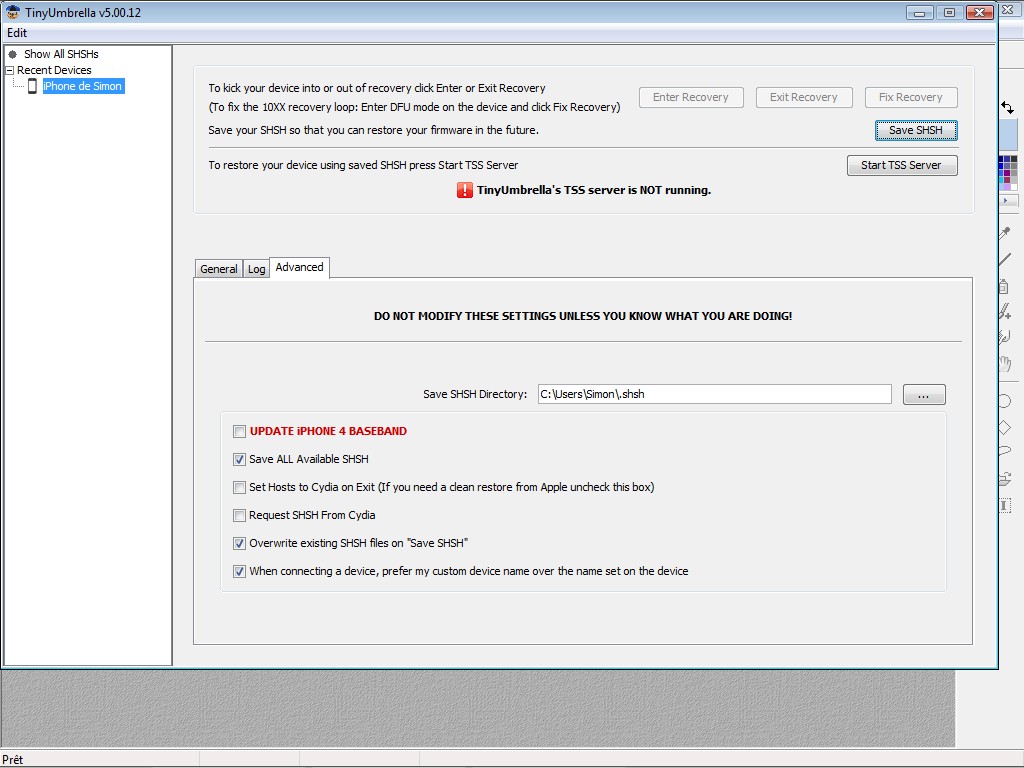Toggle Set Hosts to Cydia on Exit
Image resolution: width=1024 pixels, height=768 pixels.
(239, 488)
